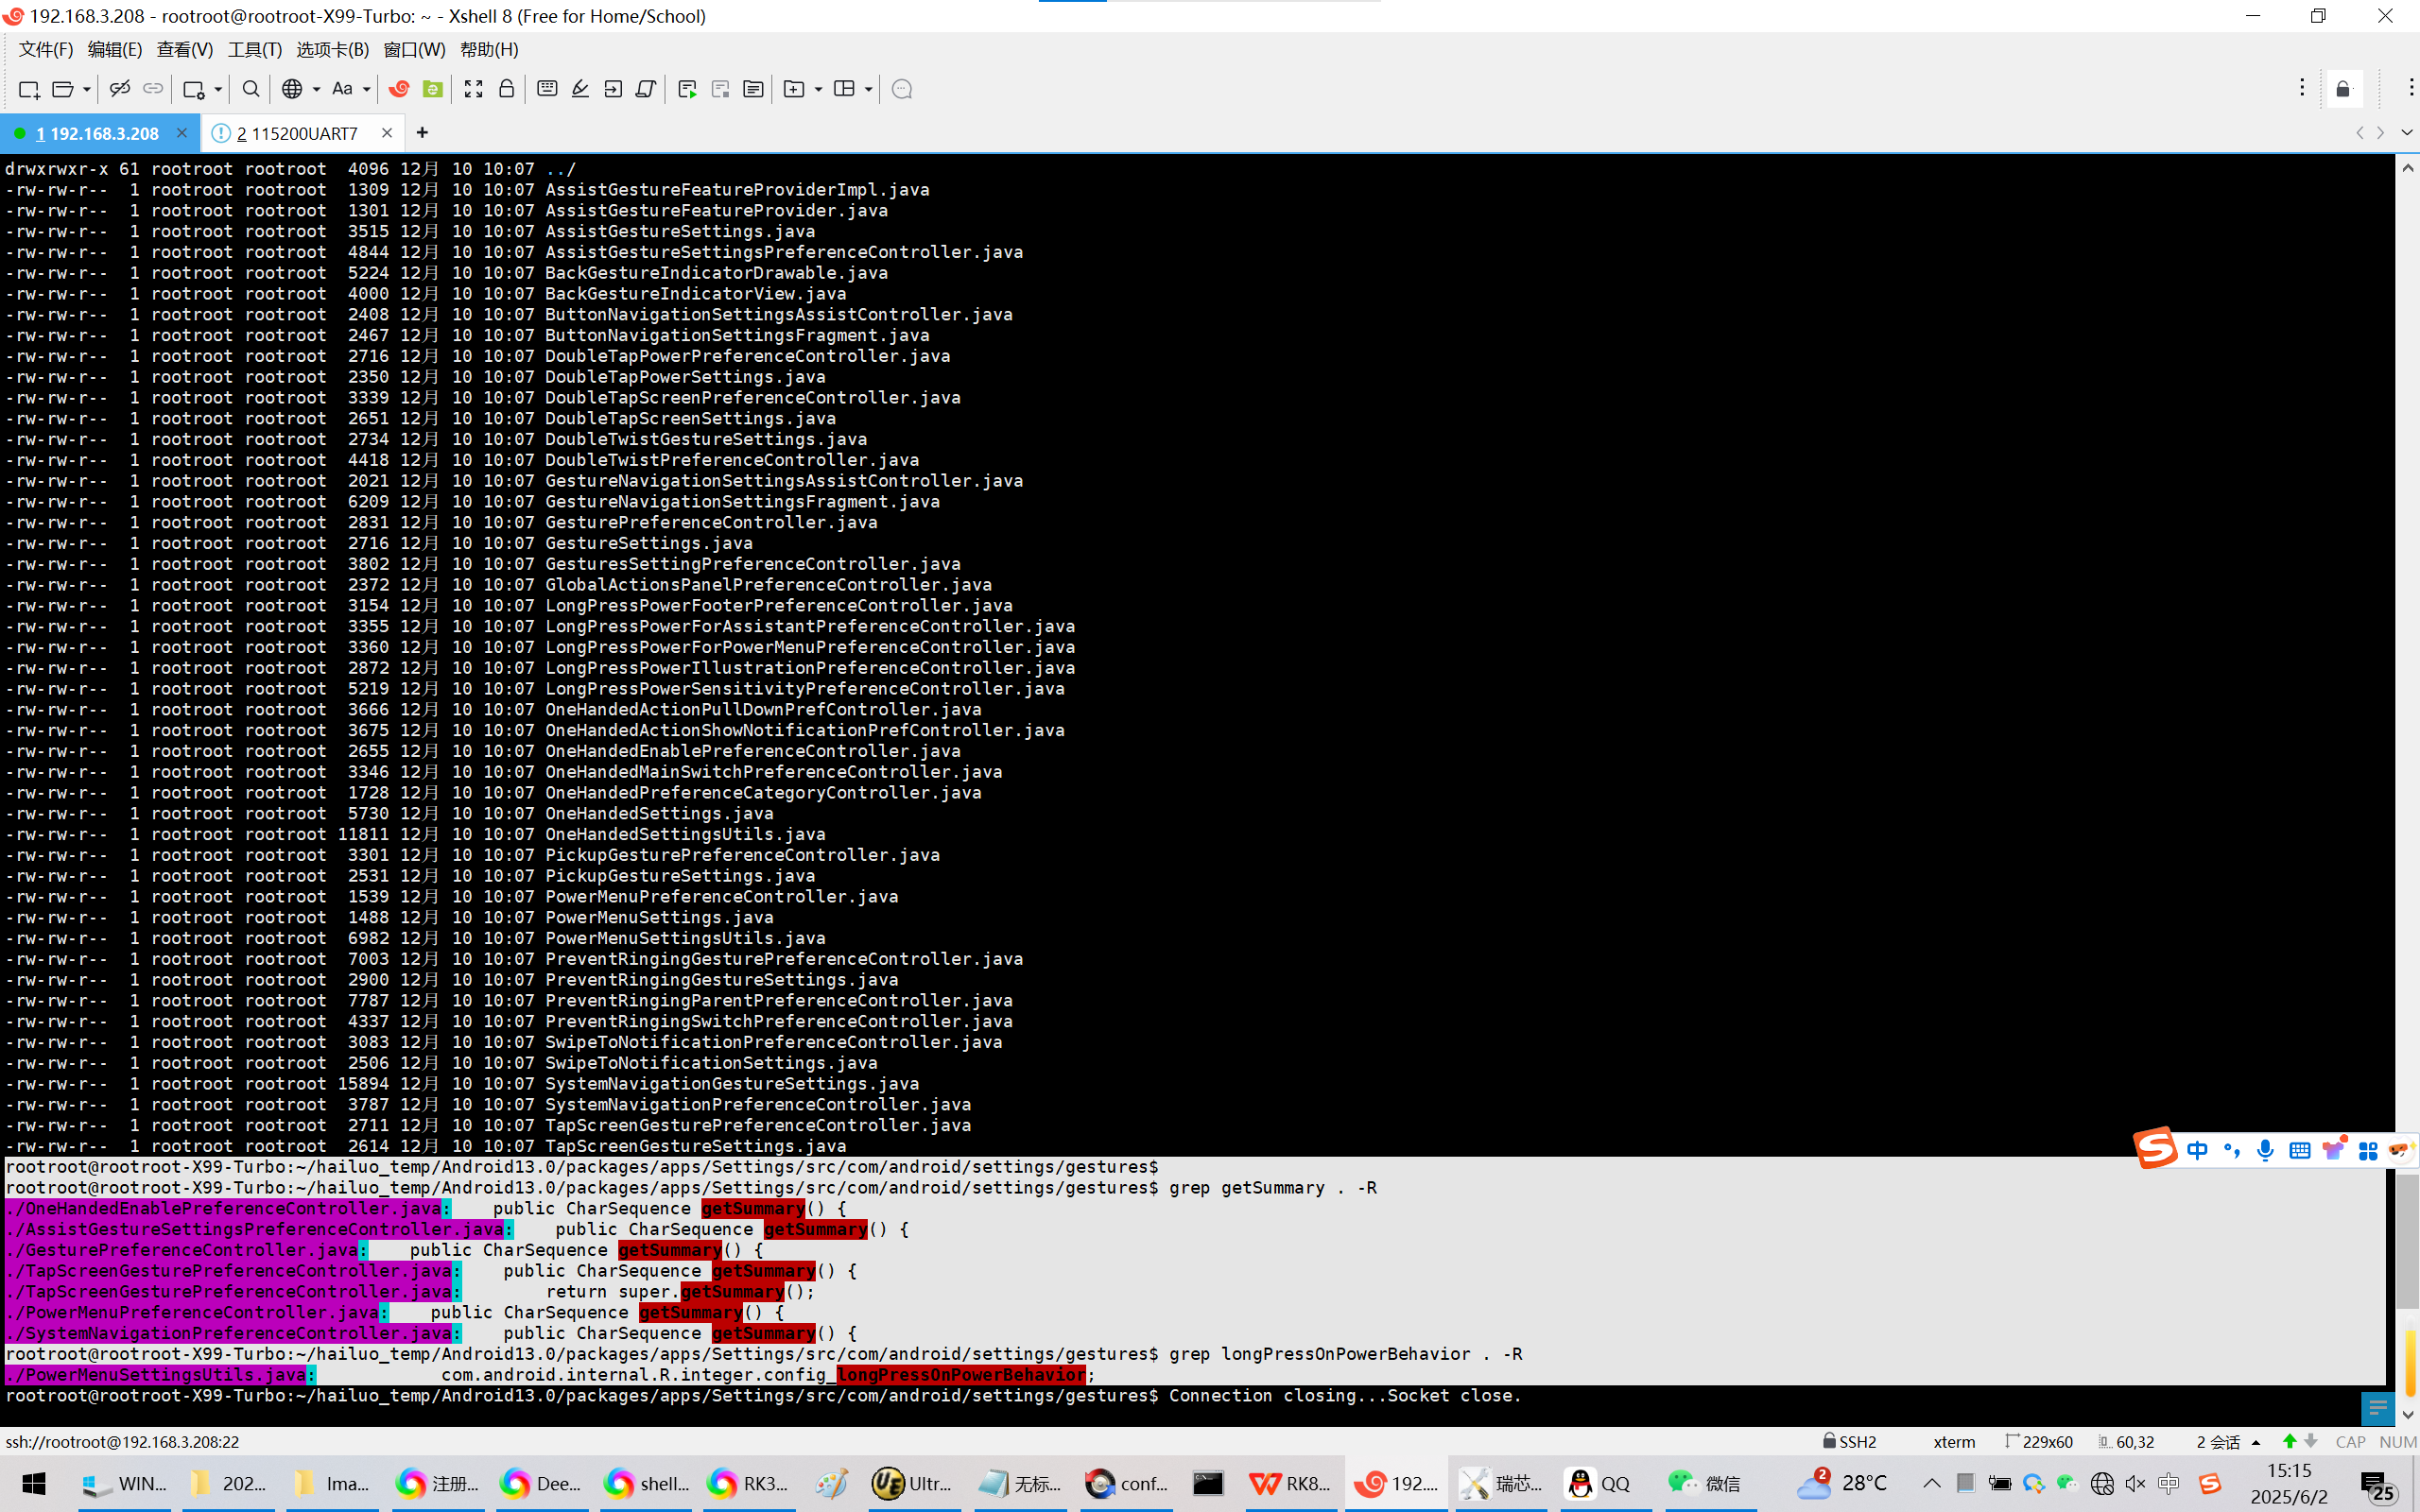
Task: Launch Xftp via green folder icon
Action: tap(433, 89)
